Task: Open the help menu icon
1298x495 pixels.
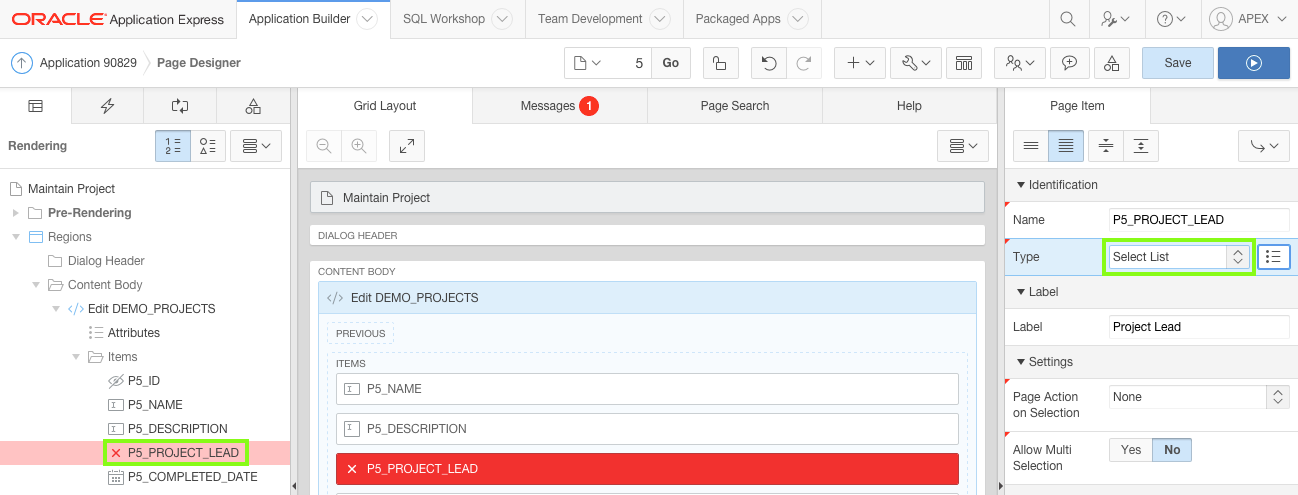Action: point(1170,19)
